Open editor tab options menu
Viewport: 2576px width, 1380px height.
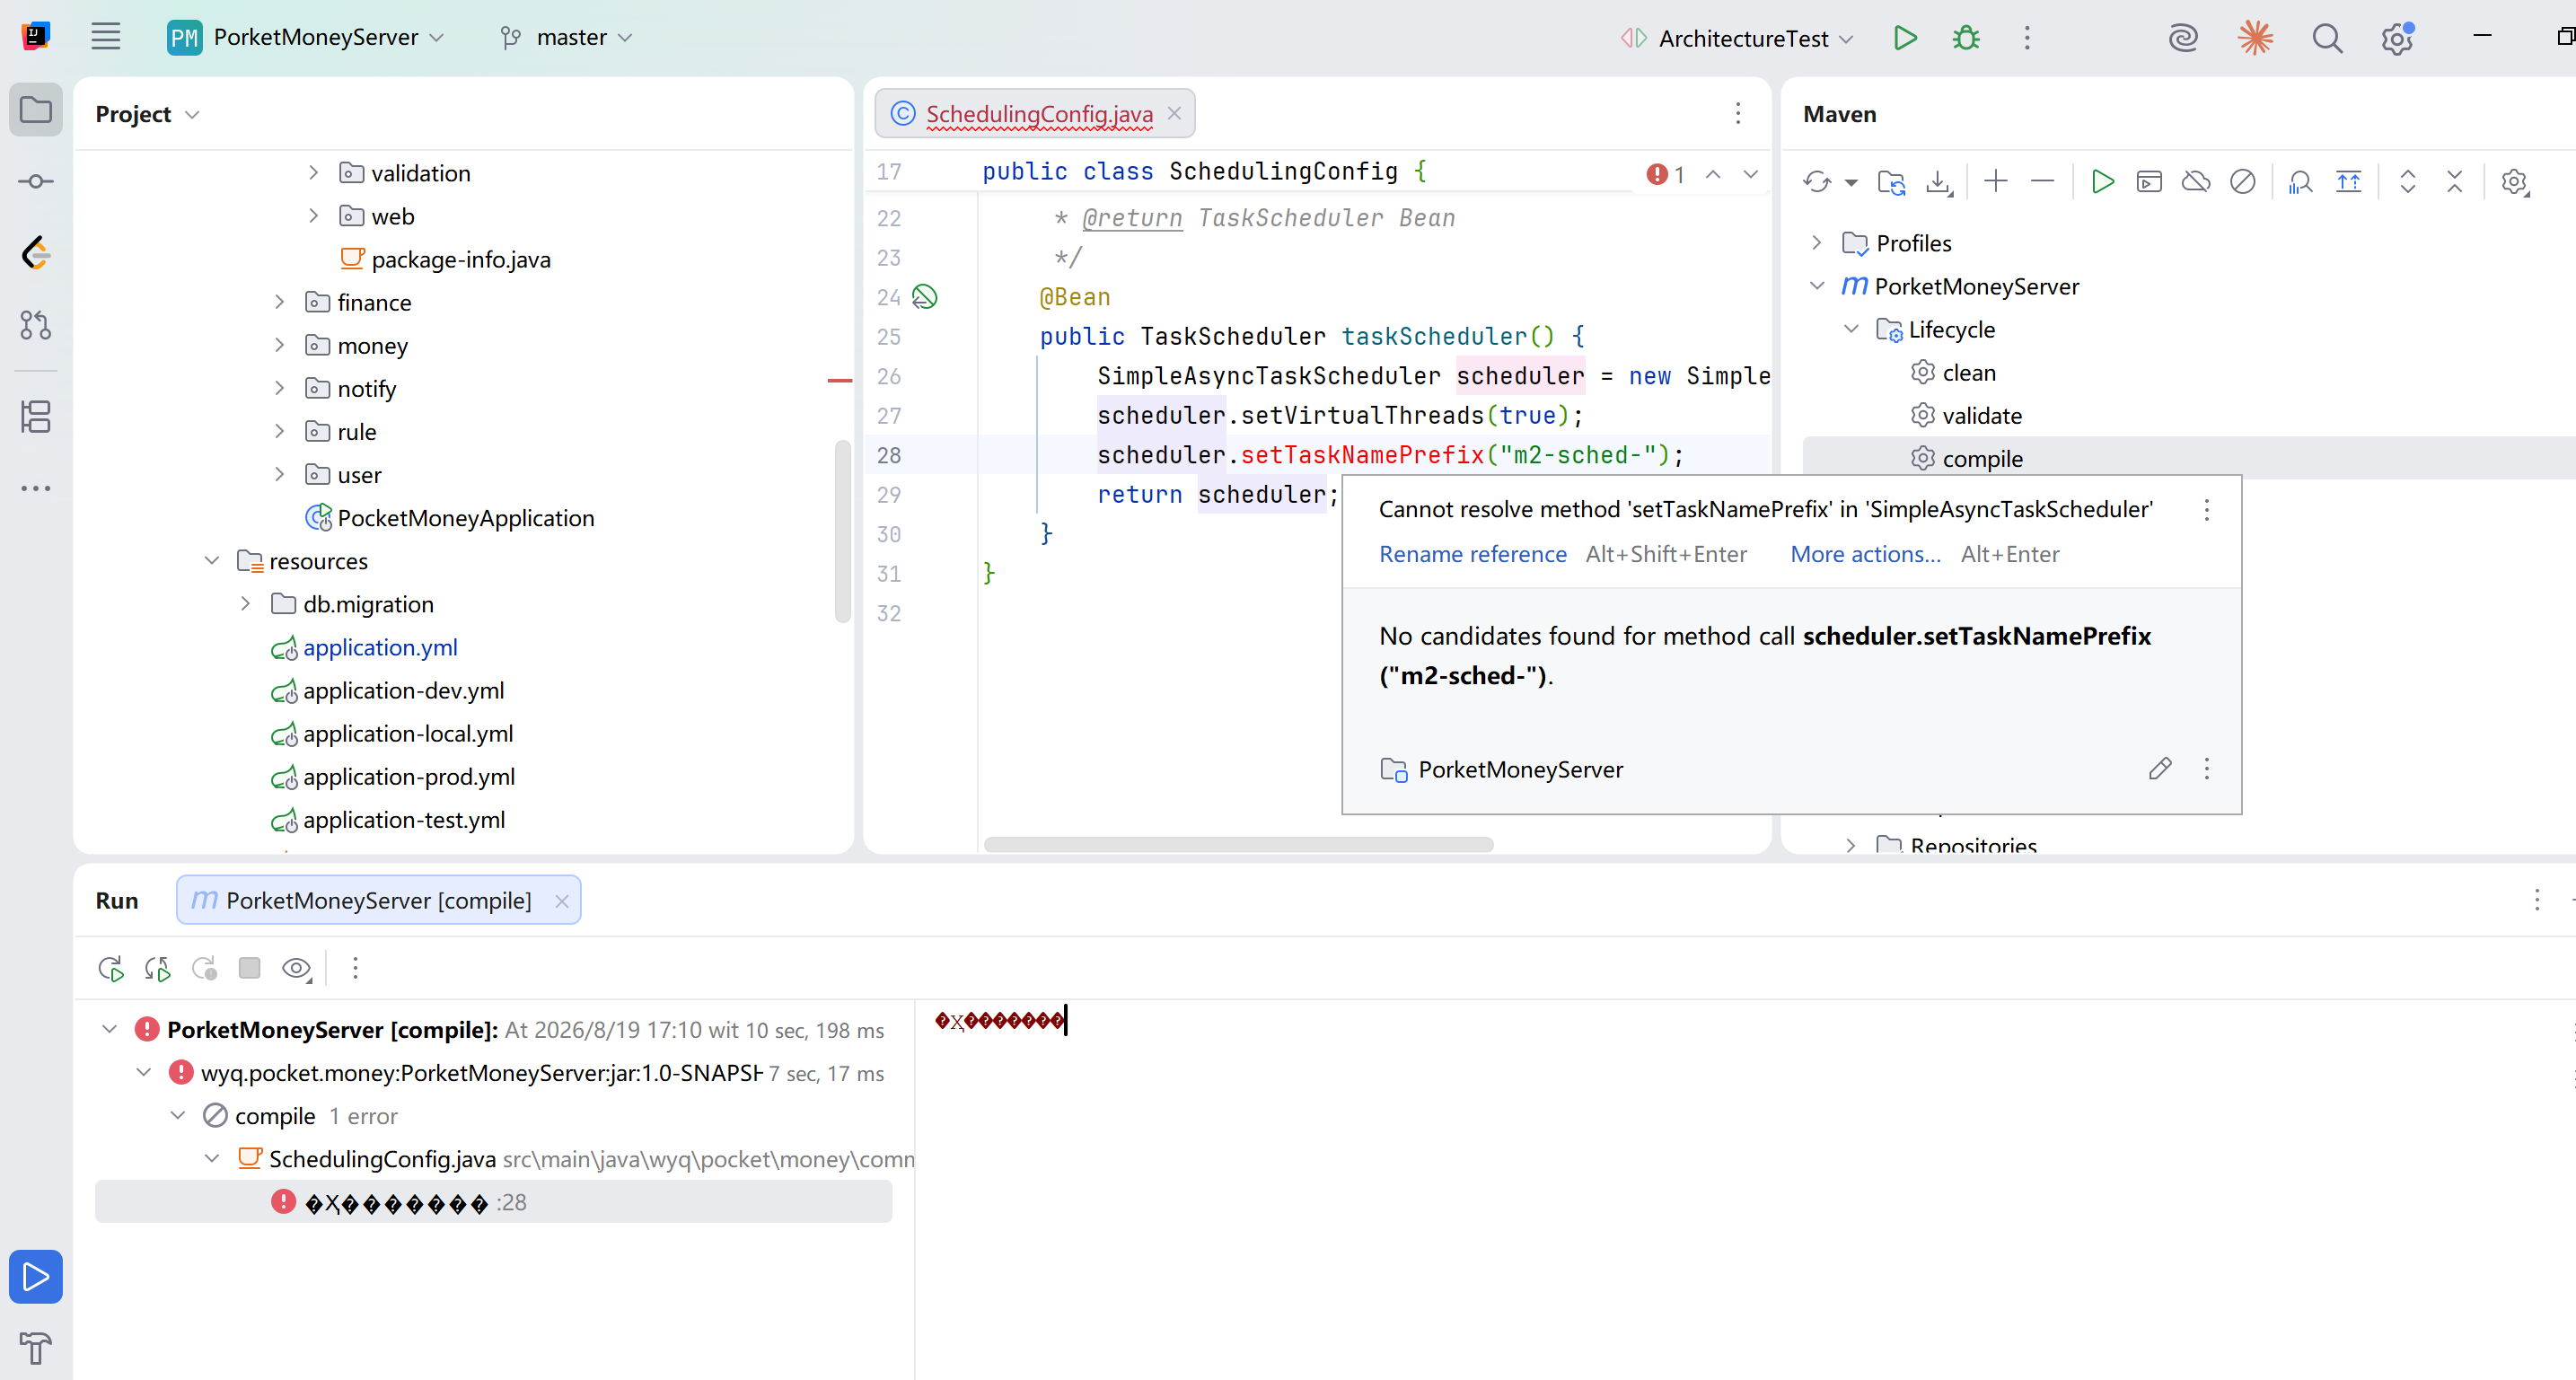pyautogui.click(x=1738, y=114)
